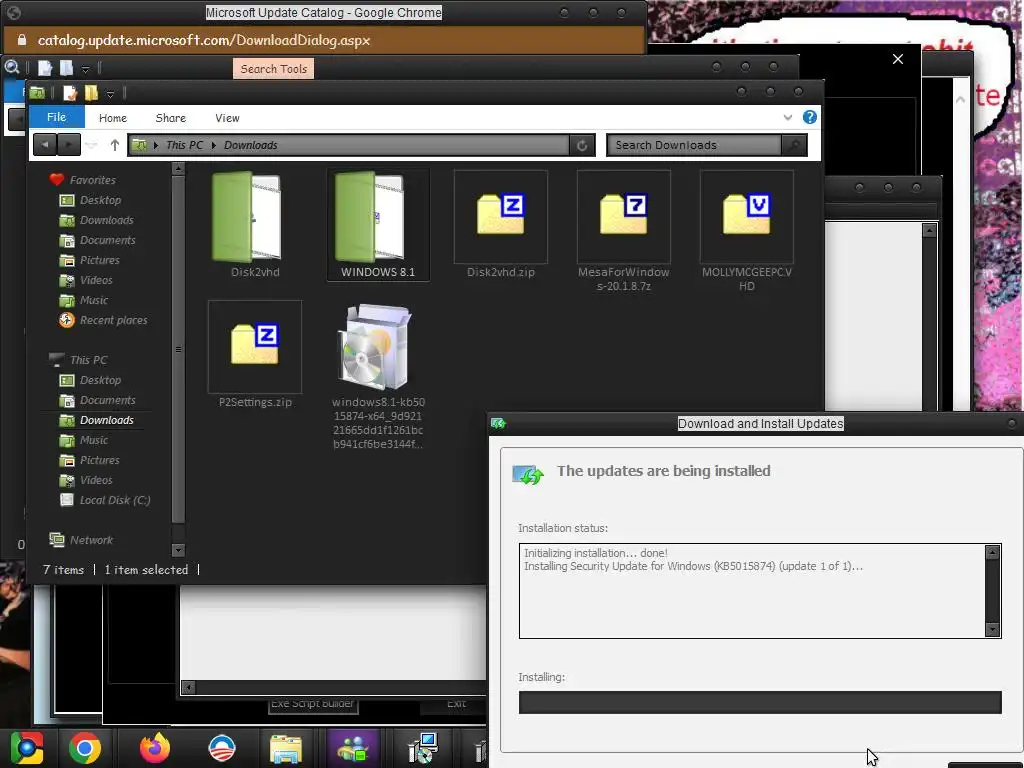
Task: Open the Messenger icon on the taskbar
Action: coord(353,748)
